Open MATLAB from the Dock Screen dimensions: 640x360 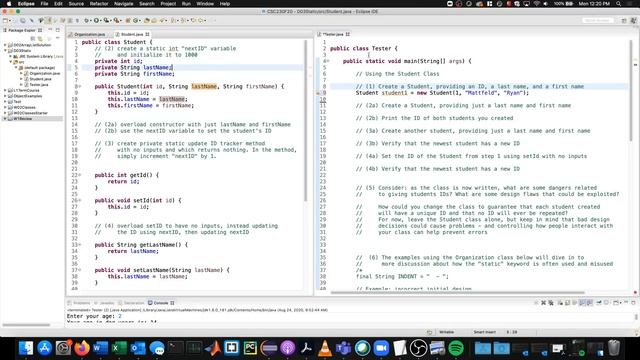point(213,348)
